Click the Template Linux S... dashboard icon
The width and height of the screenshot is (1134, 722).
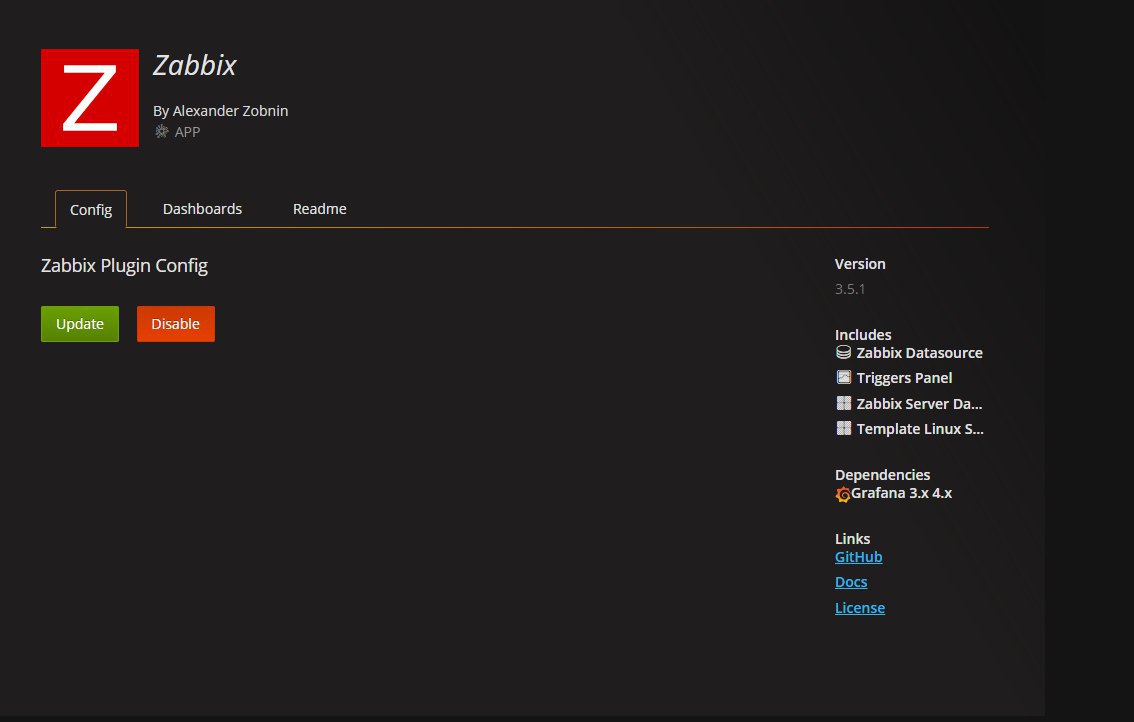pyautogui.click(x=843, y=428)
